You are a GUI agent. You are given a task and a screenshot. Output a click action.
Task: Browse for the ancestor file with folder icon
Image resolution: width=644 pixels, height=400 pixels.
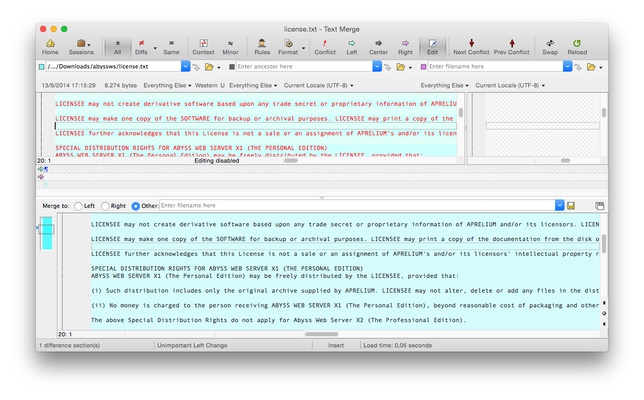[400, 67]
